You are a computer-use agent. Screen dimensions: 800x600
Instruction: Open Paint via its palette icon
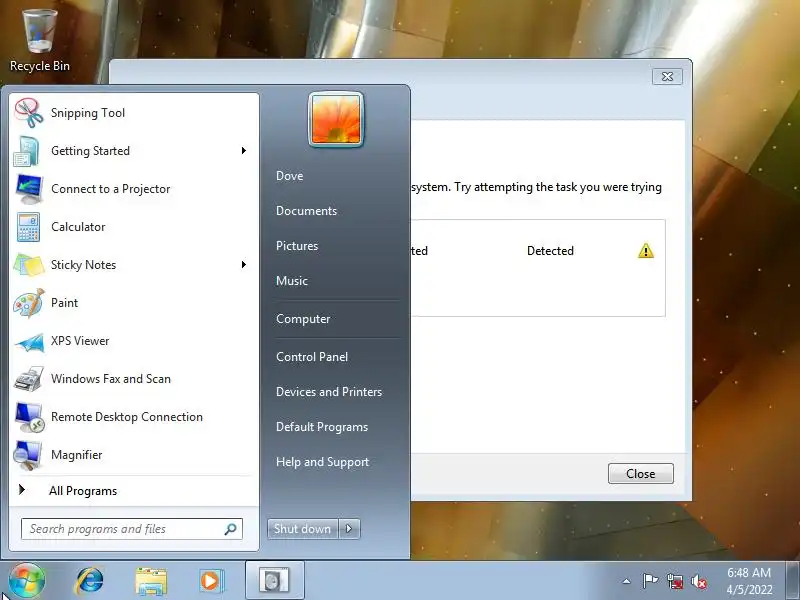pyautogui.click(x=29, y=303)
